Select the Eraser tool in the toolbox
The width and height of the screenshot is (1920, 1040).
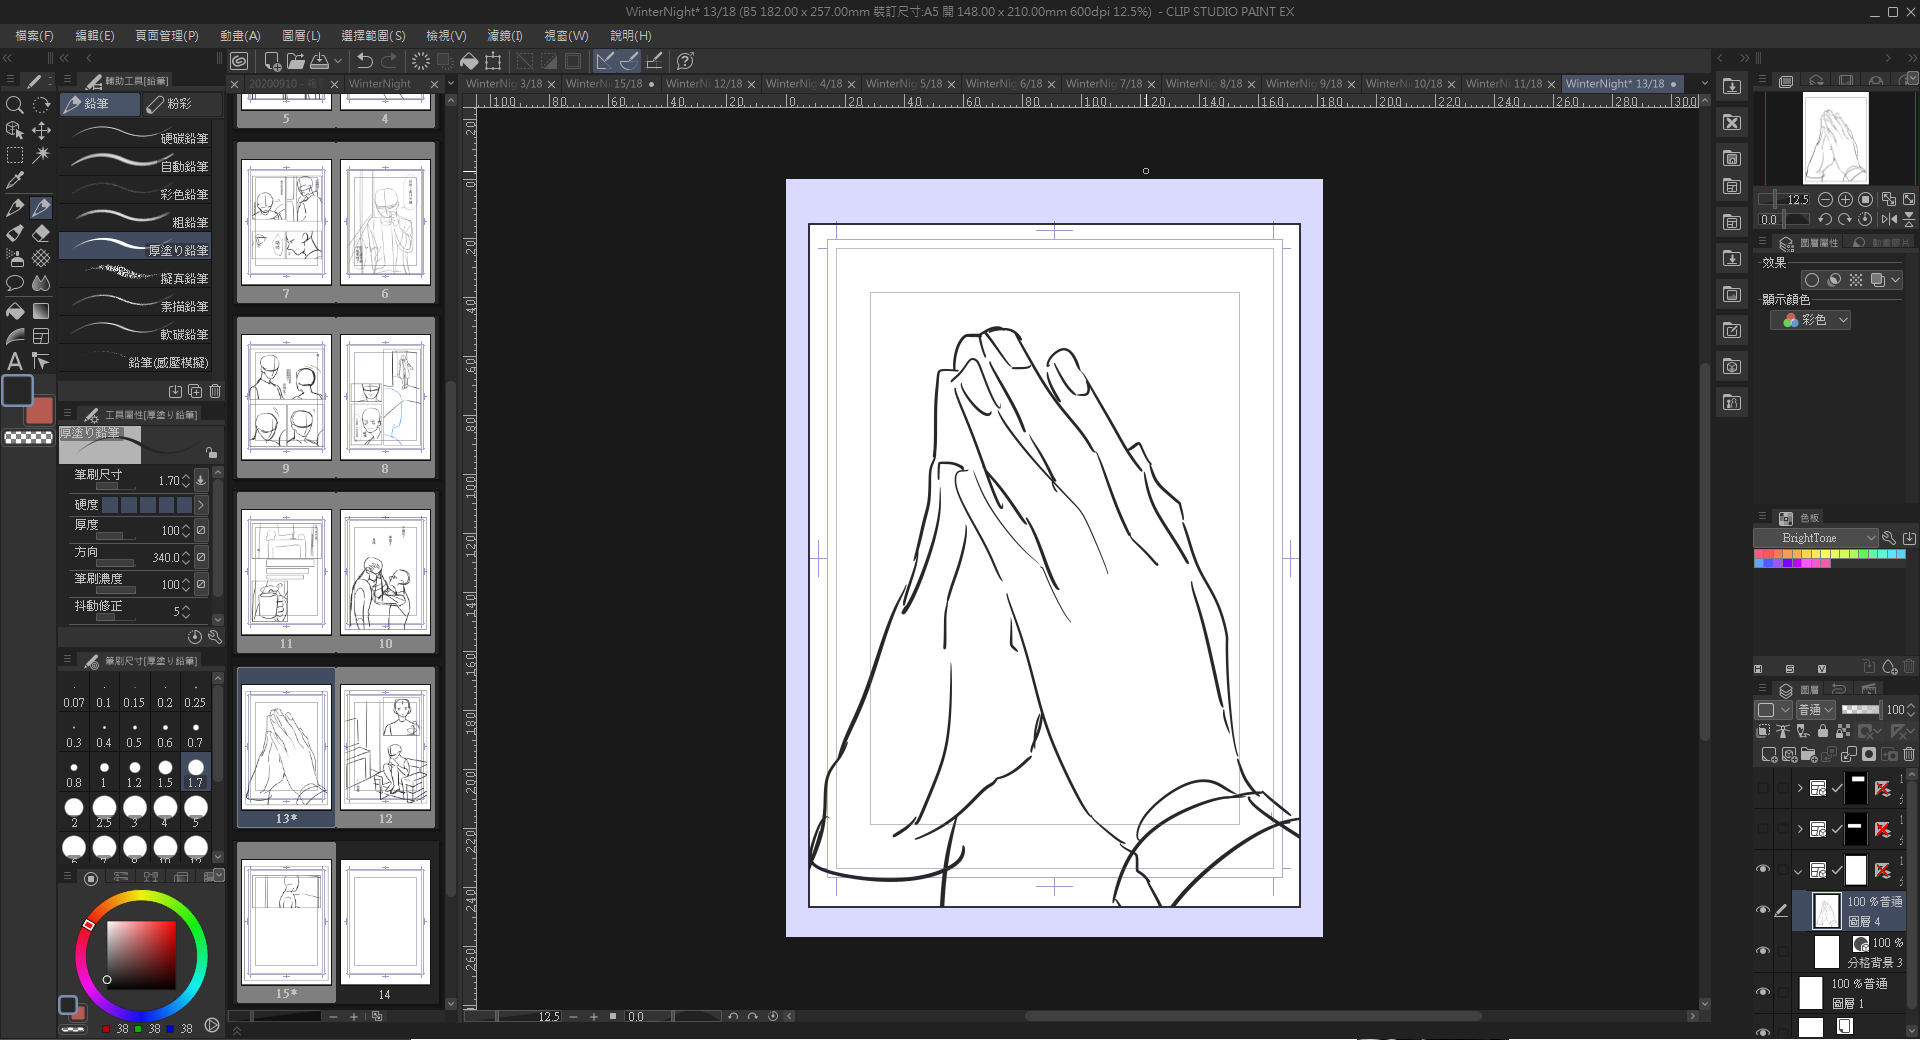coord(41,233)
